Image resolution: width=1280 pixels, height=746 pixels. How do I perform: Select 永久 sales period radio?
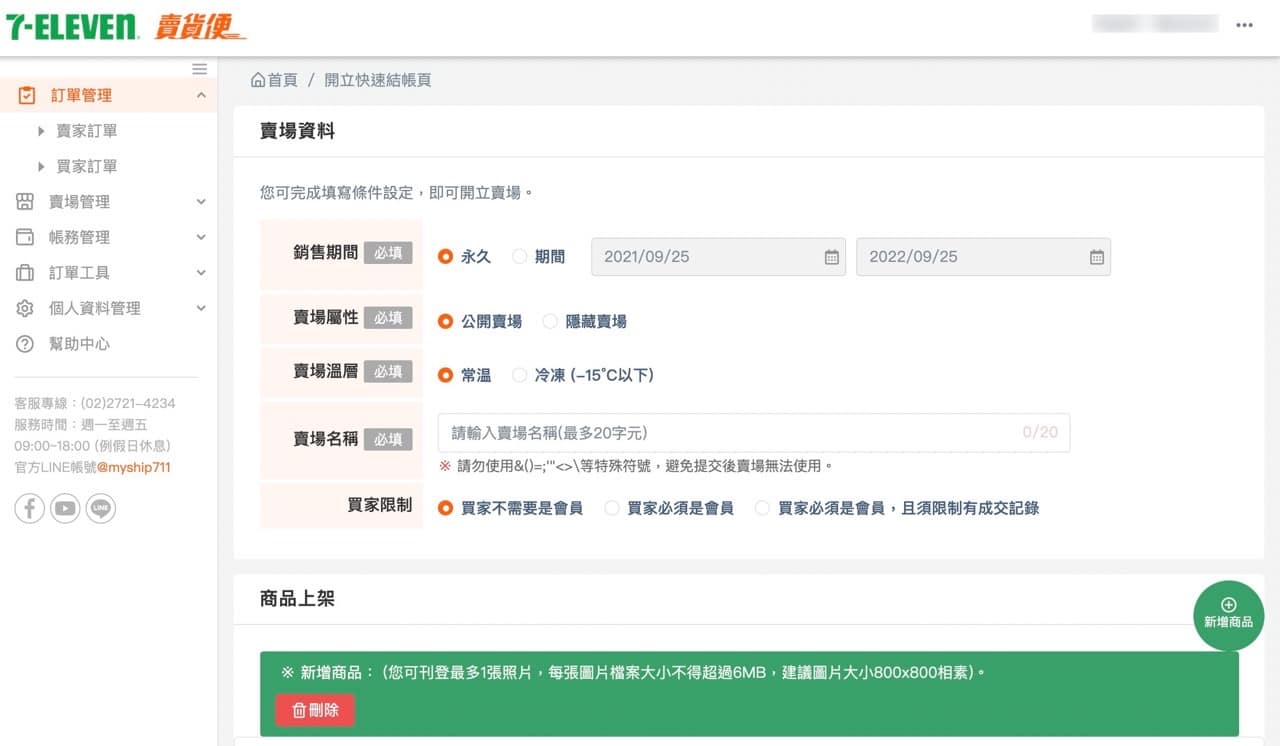click(446, 257)
